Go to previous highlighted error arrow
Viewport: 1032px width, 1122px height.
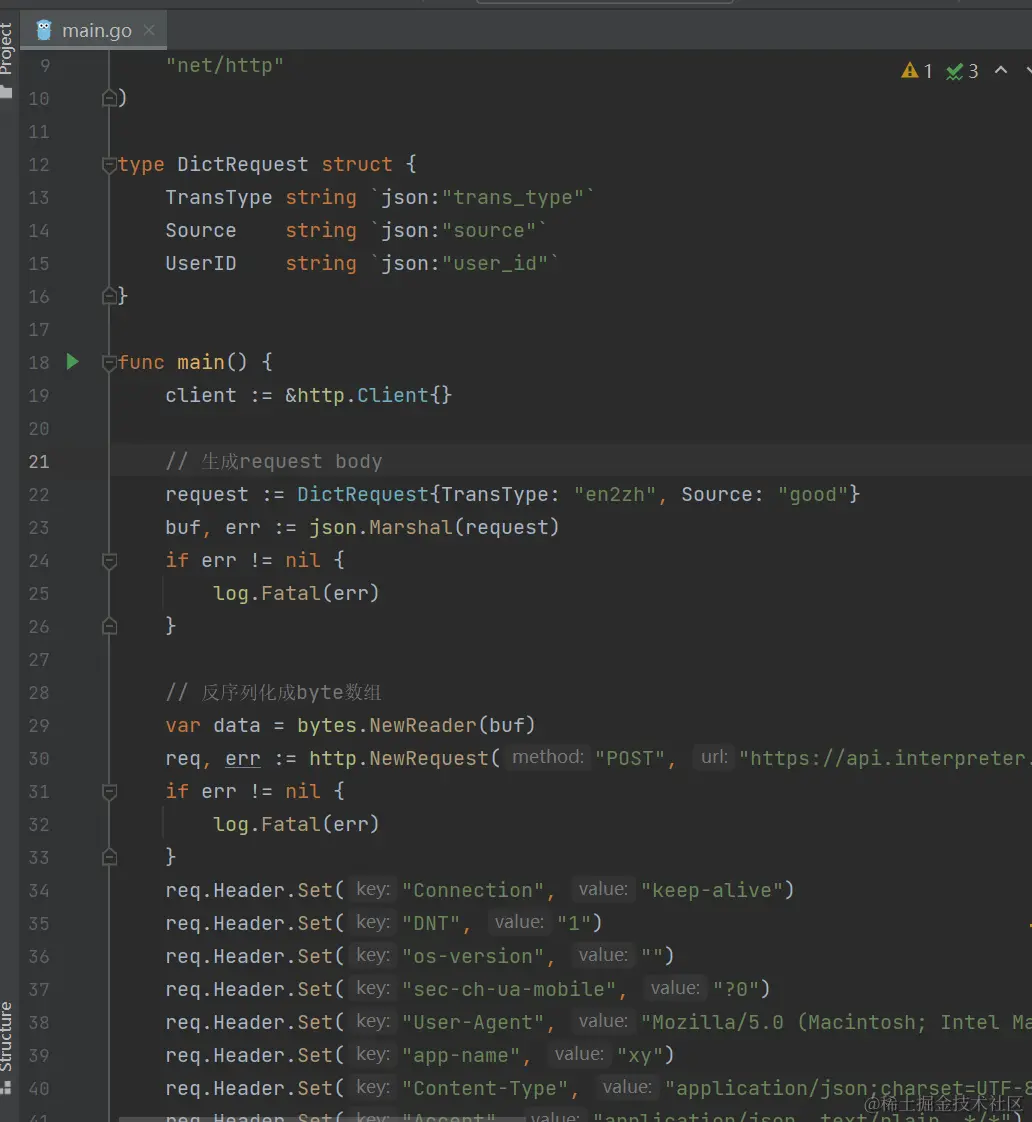1001,70
